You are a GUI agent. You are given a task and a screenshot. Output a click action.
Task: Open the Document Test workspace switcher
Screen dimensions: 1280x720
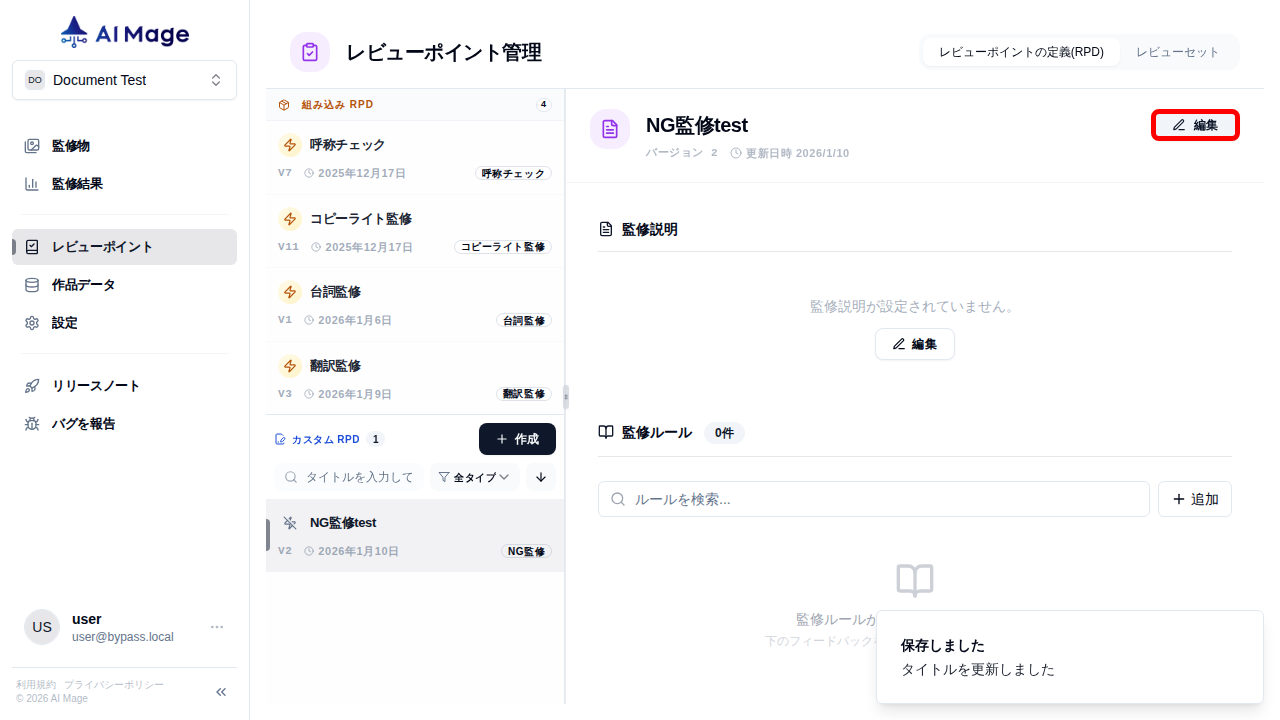coord(124,79)
